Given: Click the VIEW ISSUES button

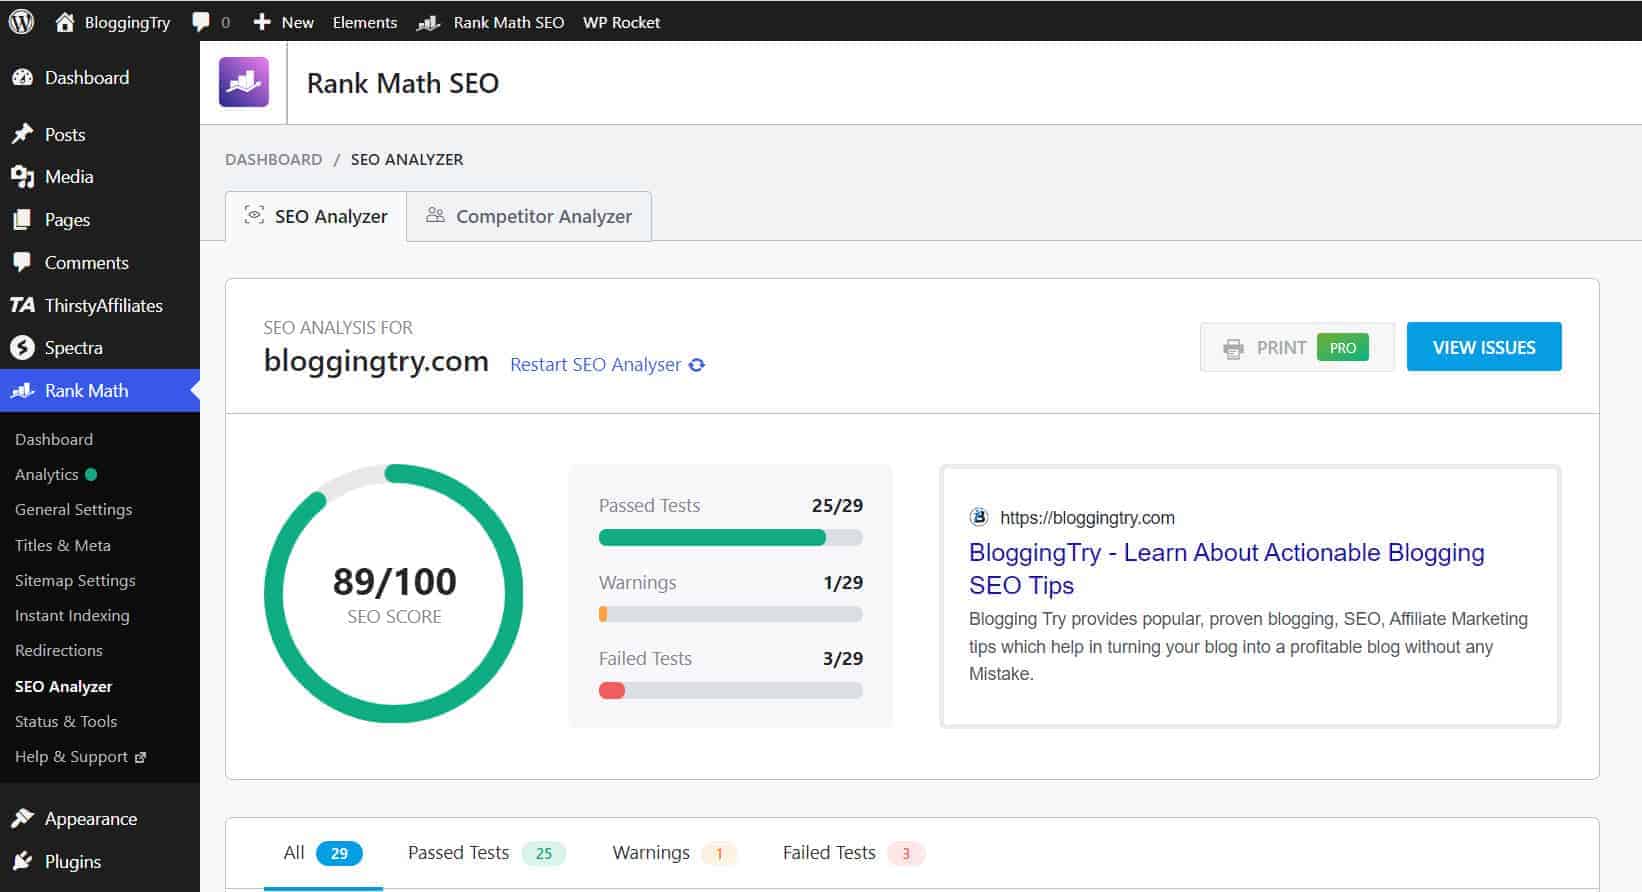Looking at the screenshot, I should [1483, 347].
